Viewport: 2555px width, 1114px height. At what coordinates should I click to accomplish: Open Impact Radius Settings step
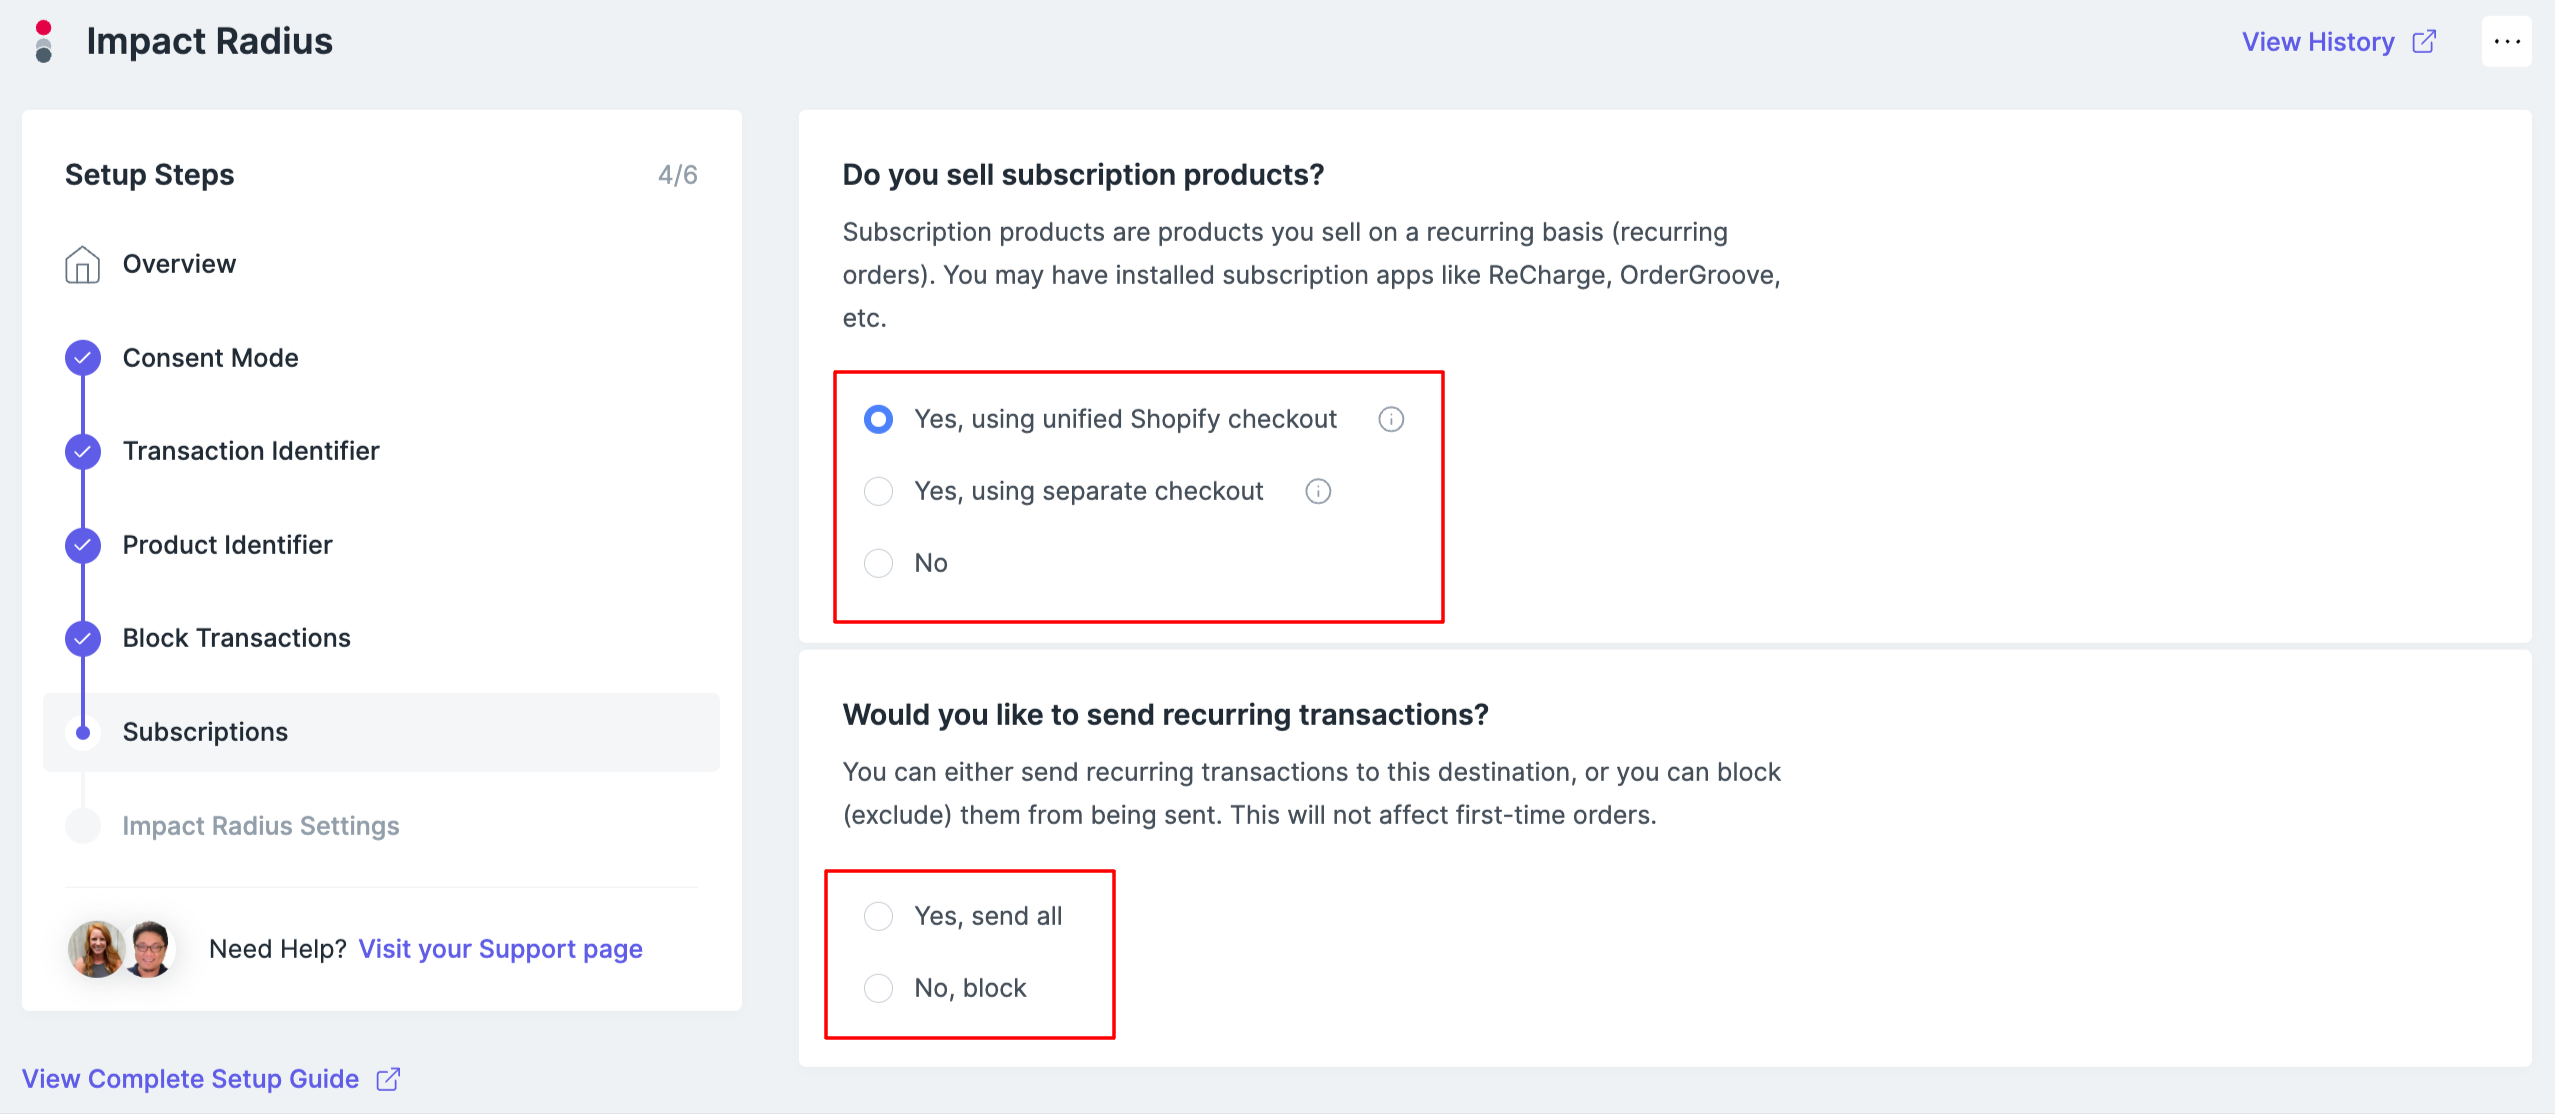point(260,826)
